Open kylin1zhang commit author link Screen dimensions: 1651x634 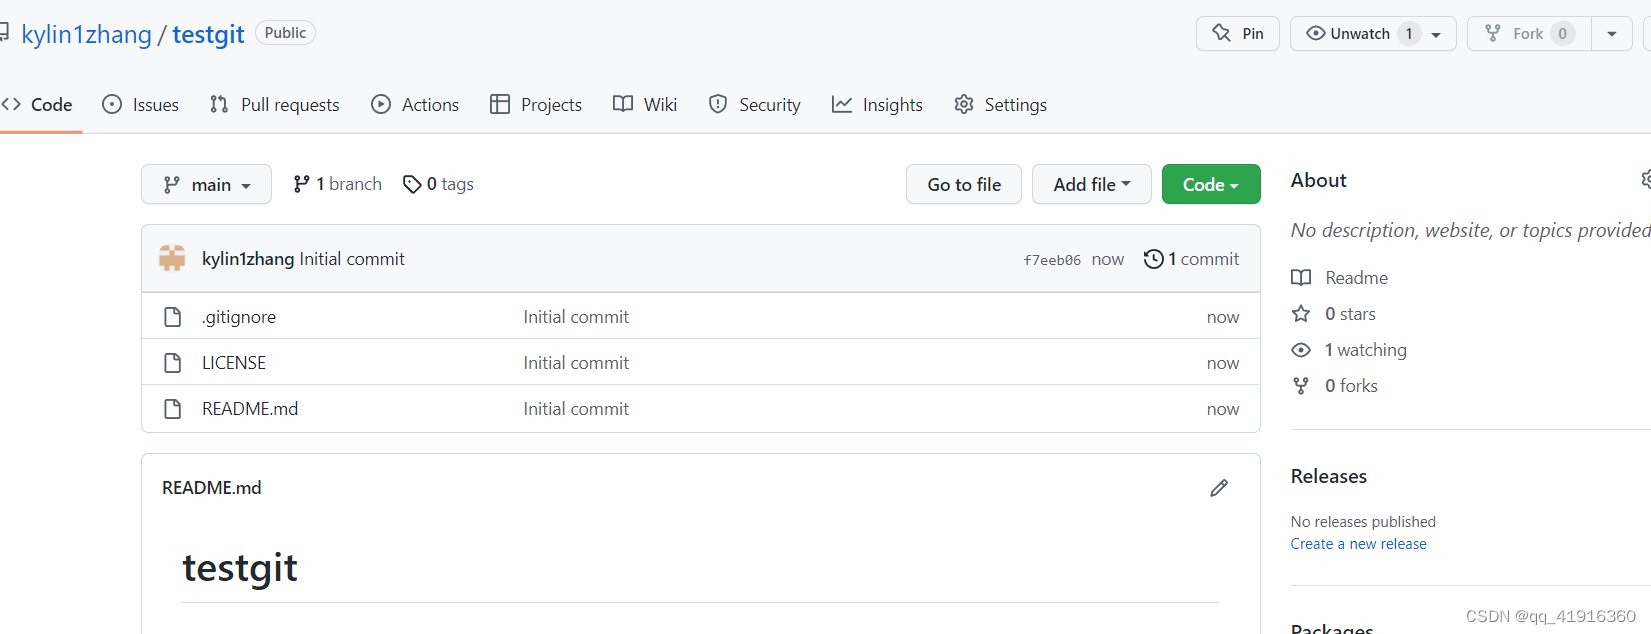(248, 259)
